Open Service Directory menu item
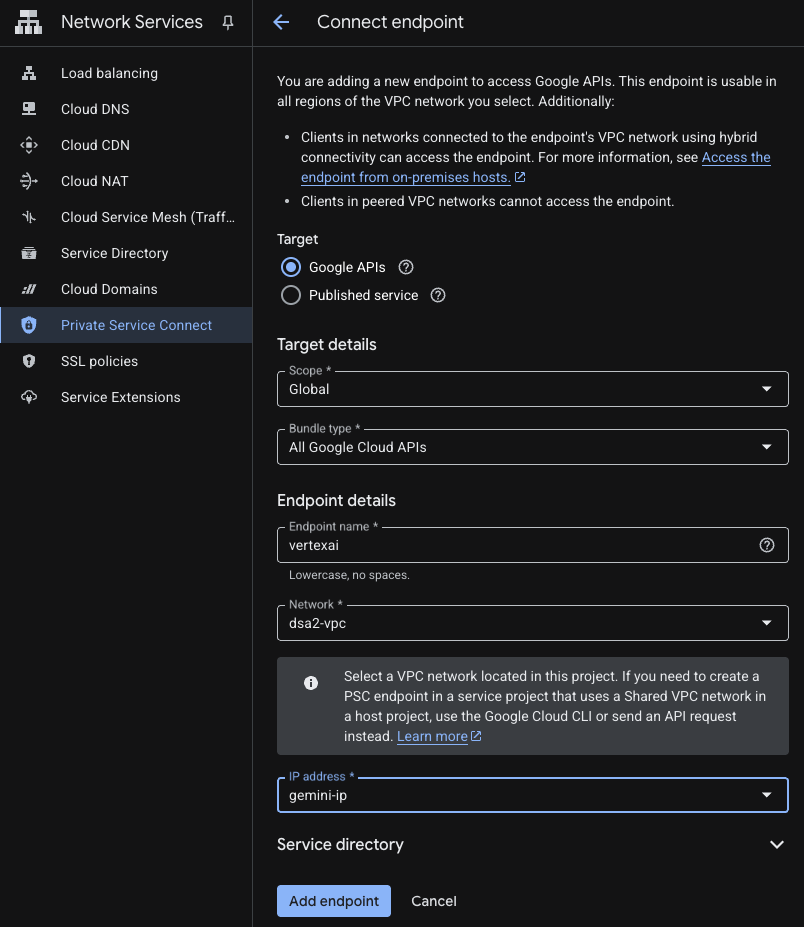Screen dimensions: 804x927 click(x=127, y=254)
